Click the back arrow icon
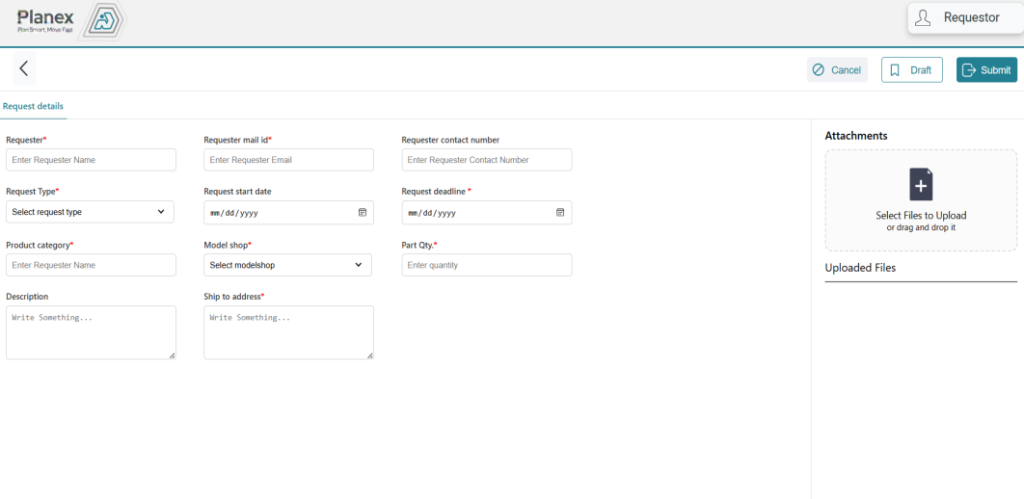Screen dimensions: 1024x499 24,69
